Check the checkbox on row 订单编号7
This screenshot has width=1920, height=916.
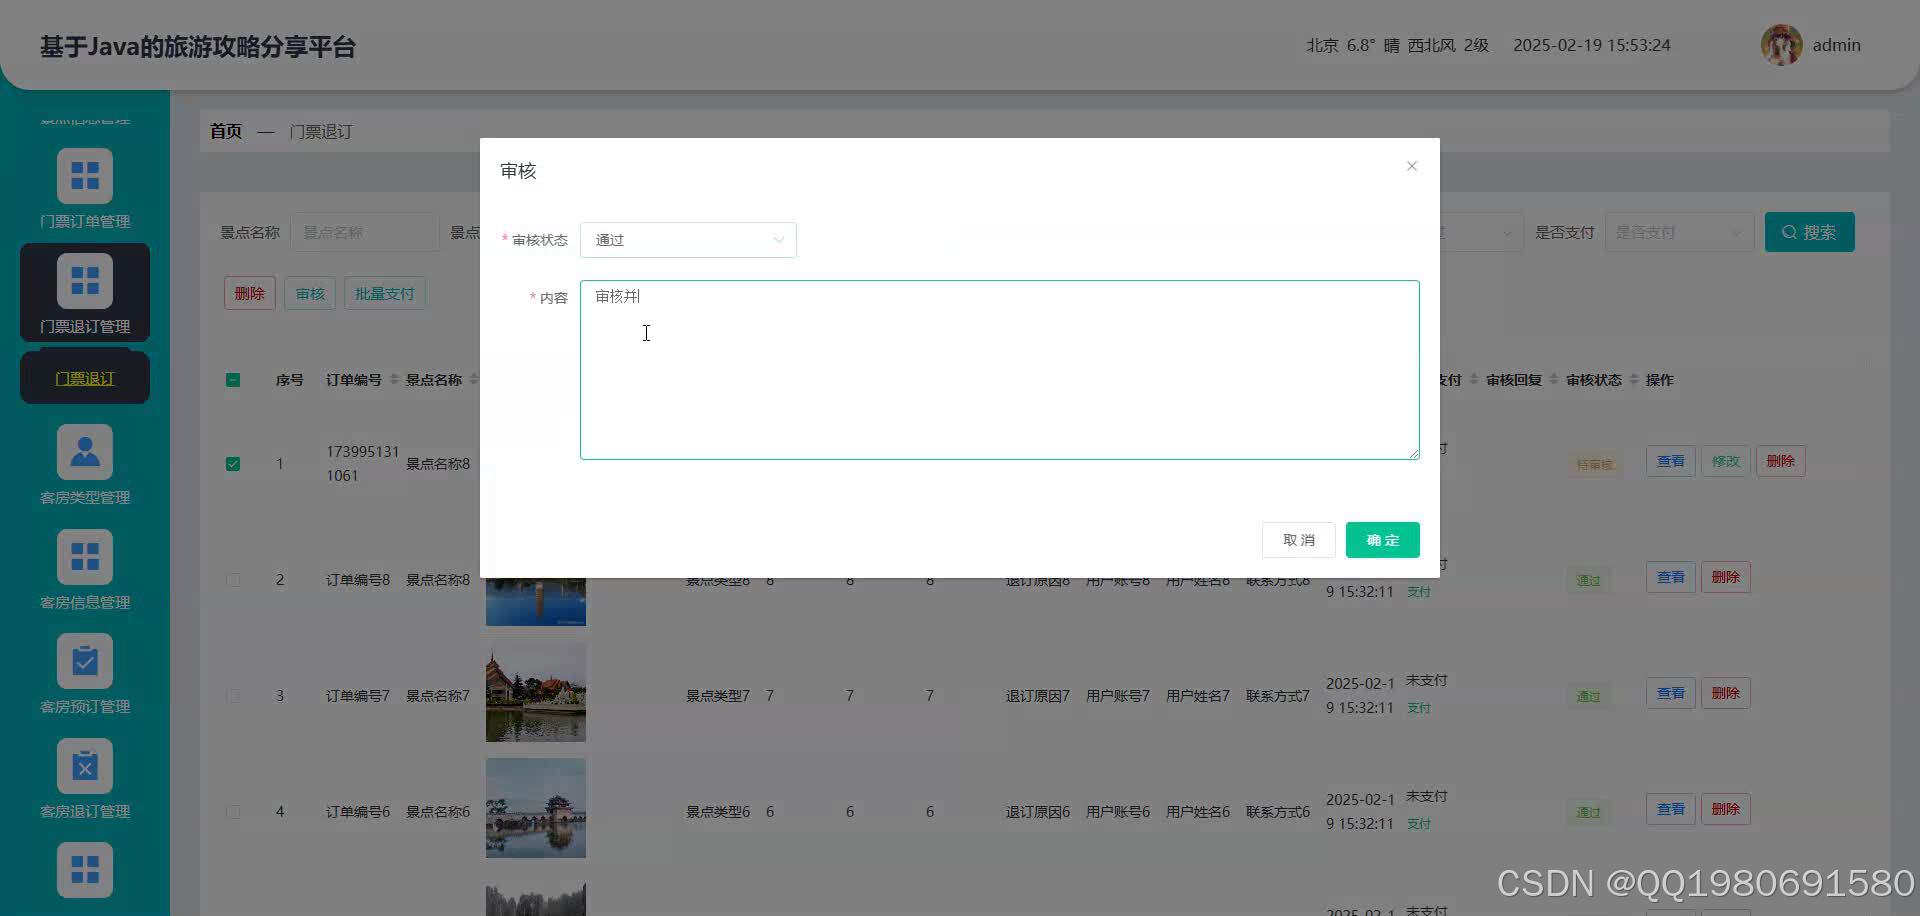click(233, 696)
